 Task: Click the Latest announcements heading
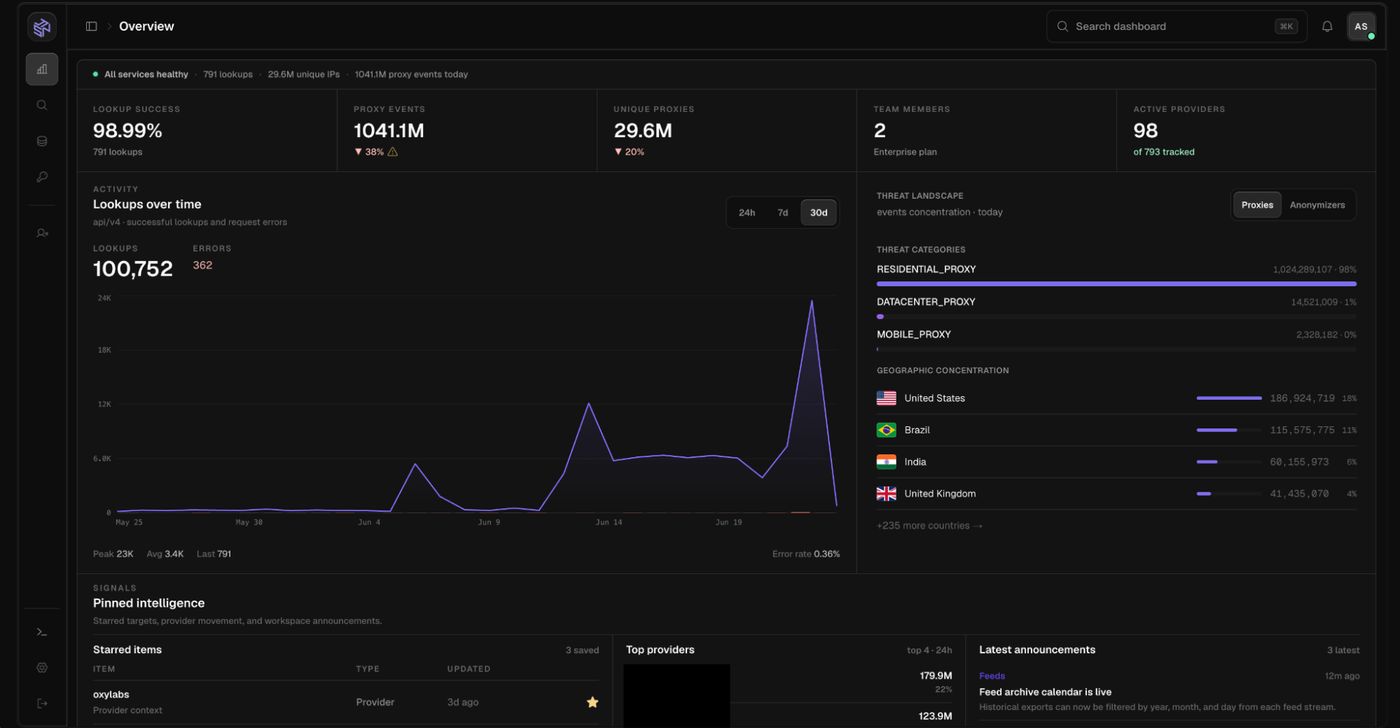1037,650
